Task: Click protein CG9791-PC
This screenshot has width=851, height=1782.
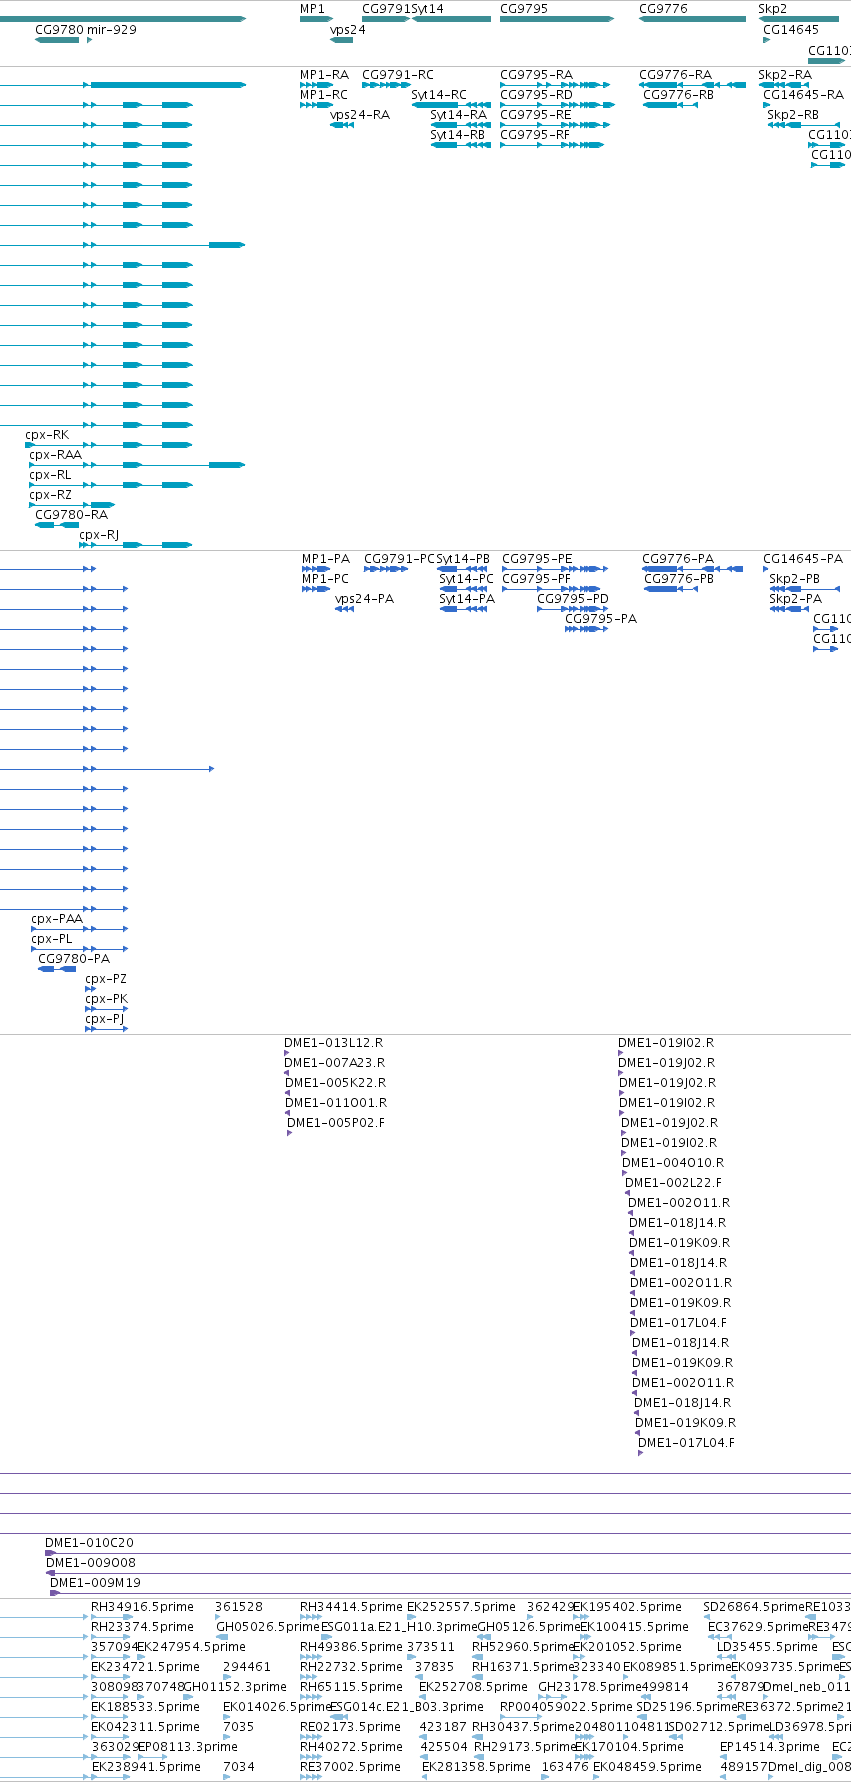Action: tap(400, 559)
